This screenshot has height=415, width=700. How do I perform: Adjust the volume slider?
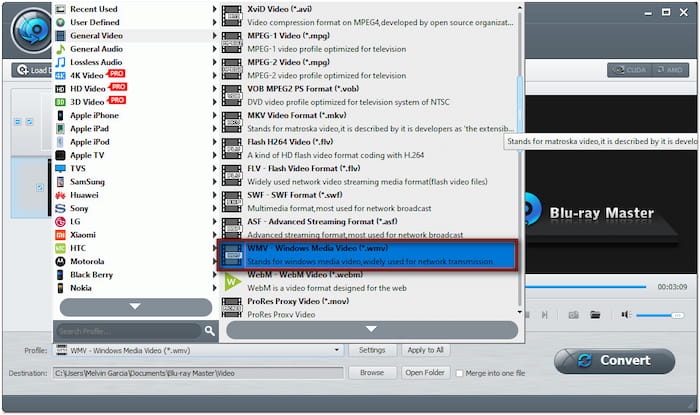tap(655, 314)
